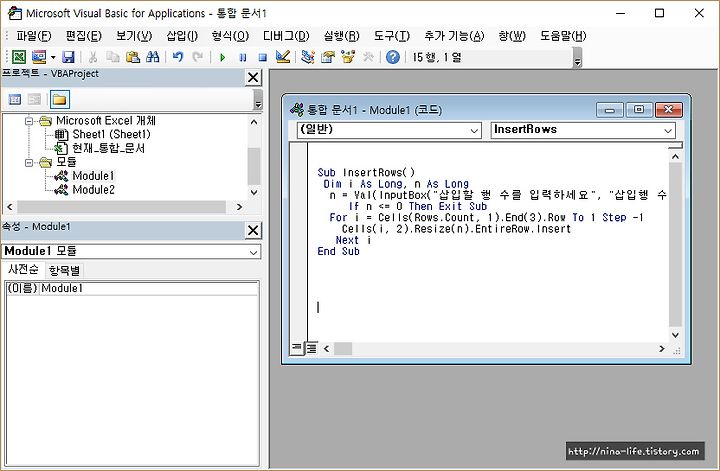Click the Toolbox icon in the toolbar

(368, 57)
